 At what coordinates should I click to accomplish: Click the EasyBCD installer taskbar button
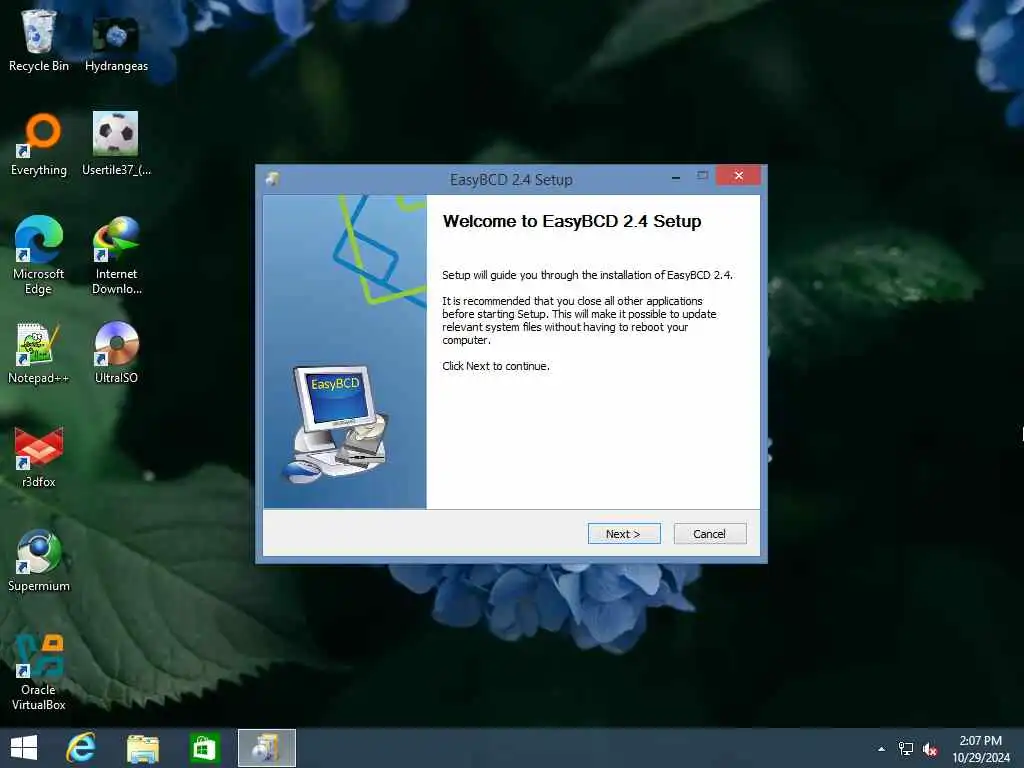pos(266,748)
